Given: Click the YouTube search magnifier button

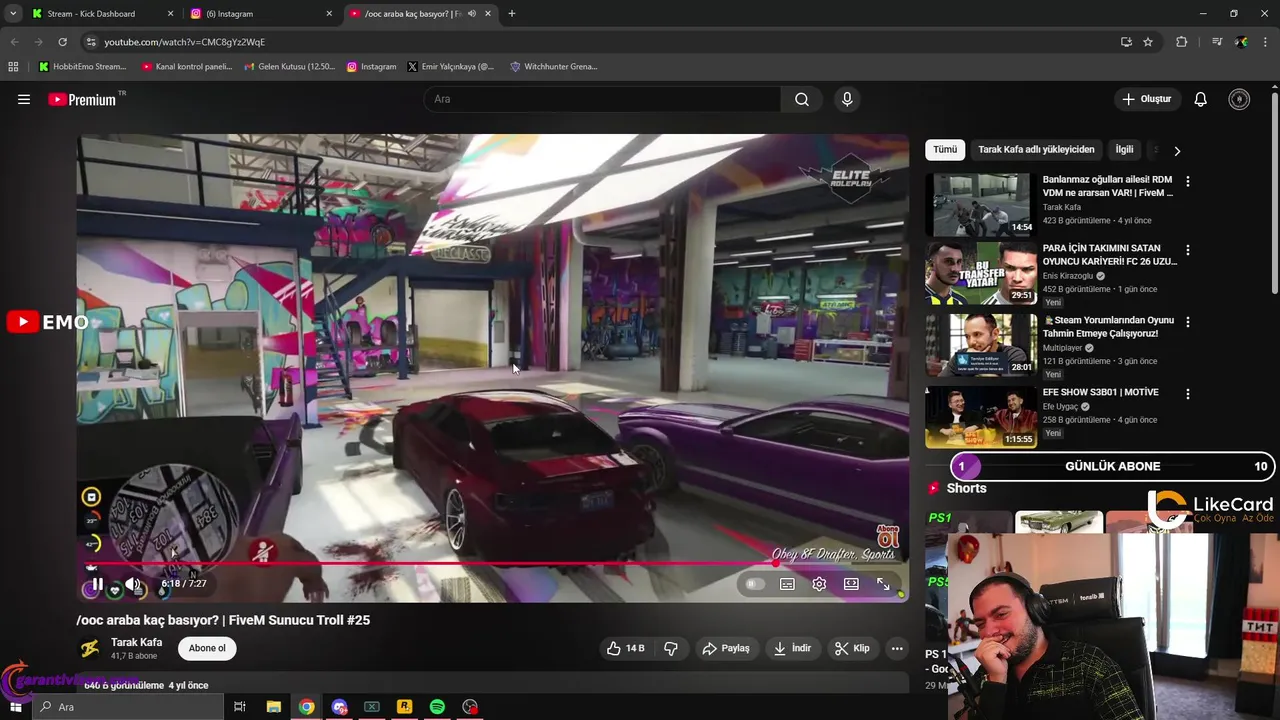Looking at the screenshot, I should 802,99.
